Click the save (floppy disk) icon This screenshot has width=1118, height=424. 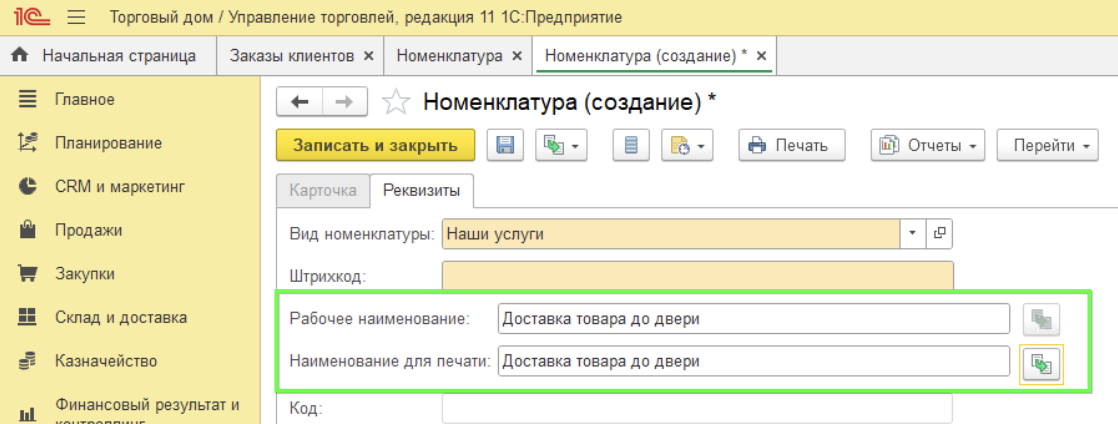505,145
